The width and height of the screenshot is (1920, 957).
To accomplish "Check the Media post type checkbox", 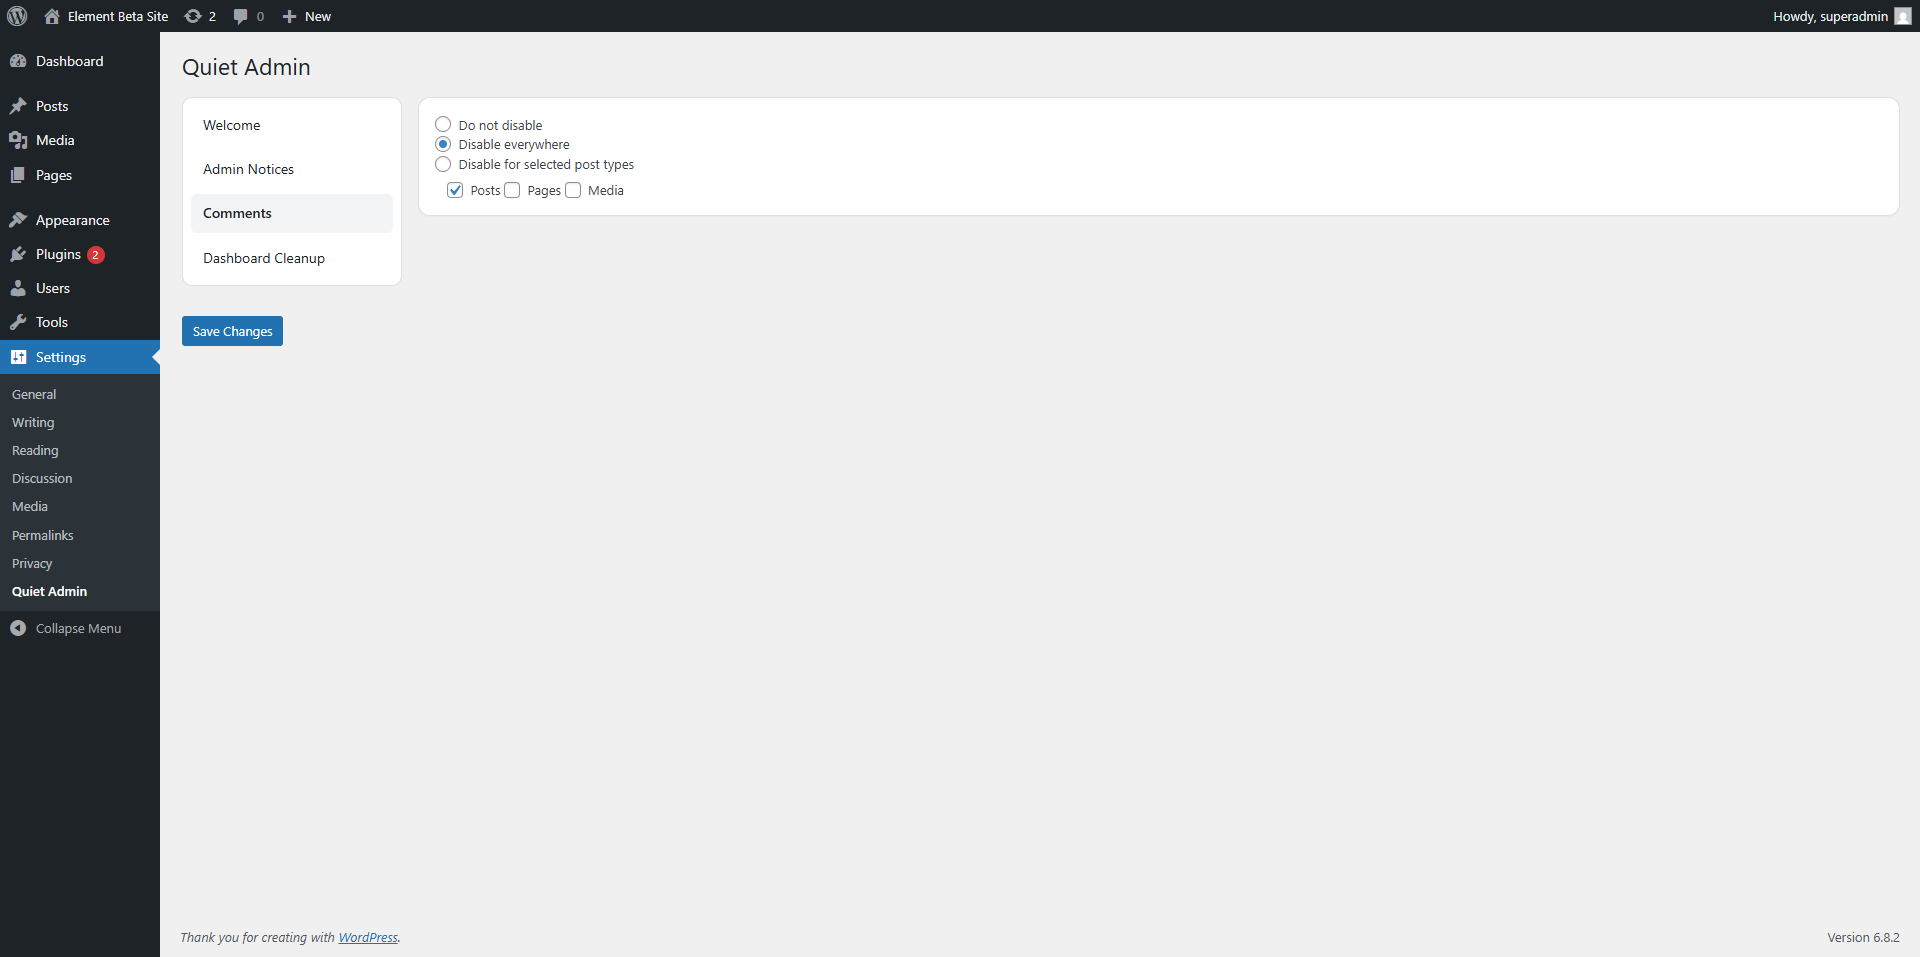I will pos(573,190).
